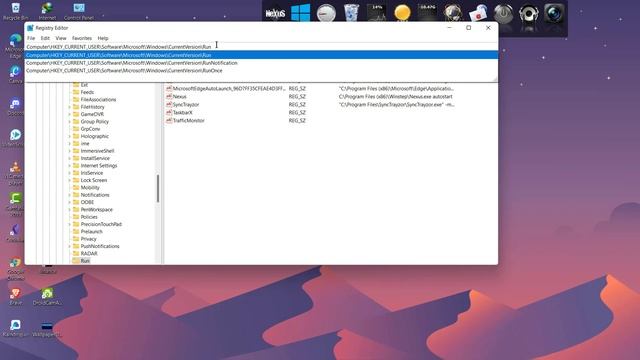Expand the ImmersiveShell key
This screenshot has height=360, width=640.
pos(69,151)
